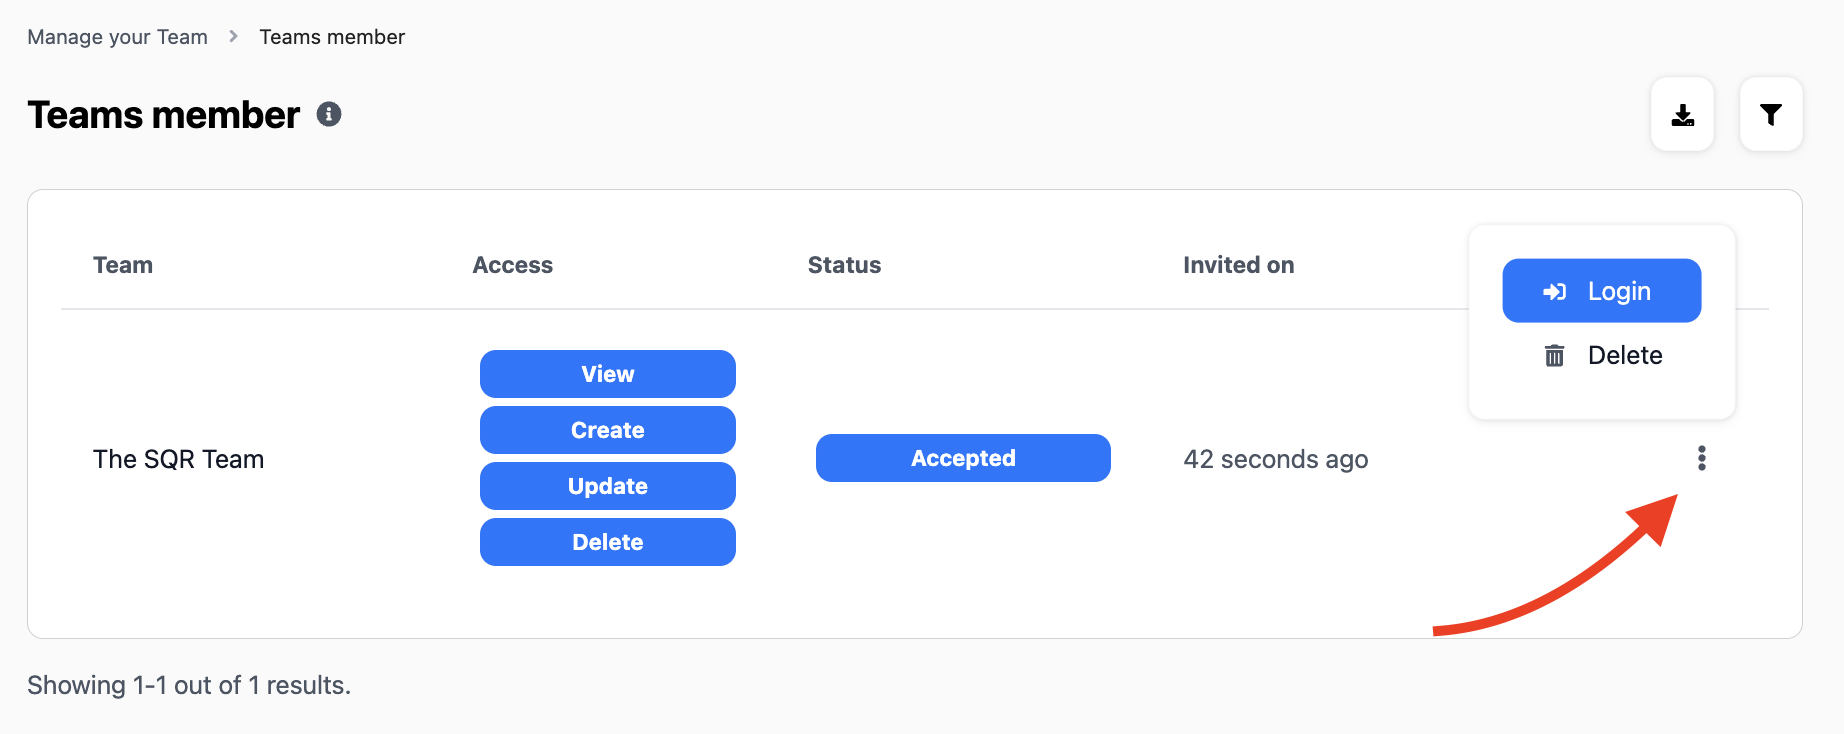Open the three-dot row actions menu

click(1701, 458)
